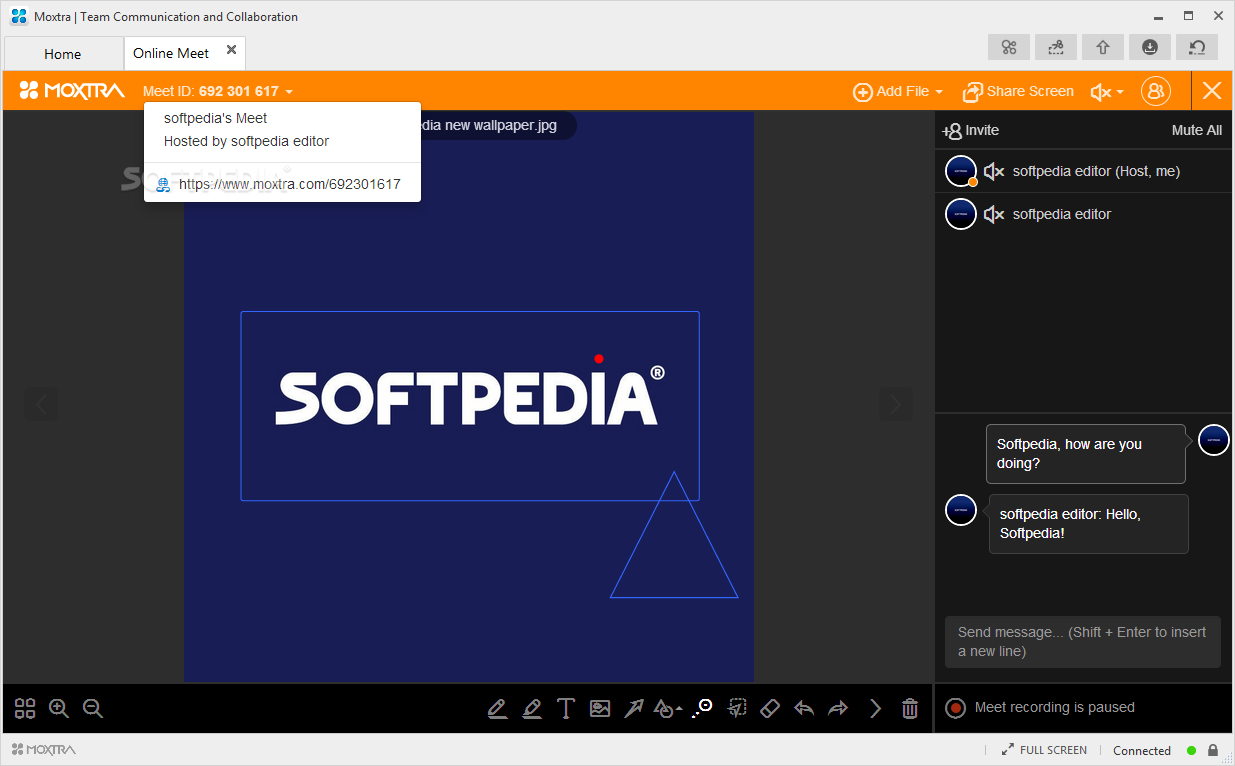
Task: Unmute the second softpedia editor participant
Action: pos(993,214)
